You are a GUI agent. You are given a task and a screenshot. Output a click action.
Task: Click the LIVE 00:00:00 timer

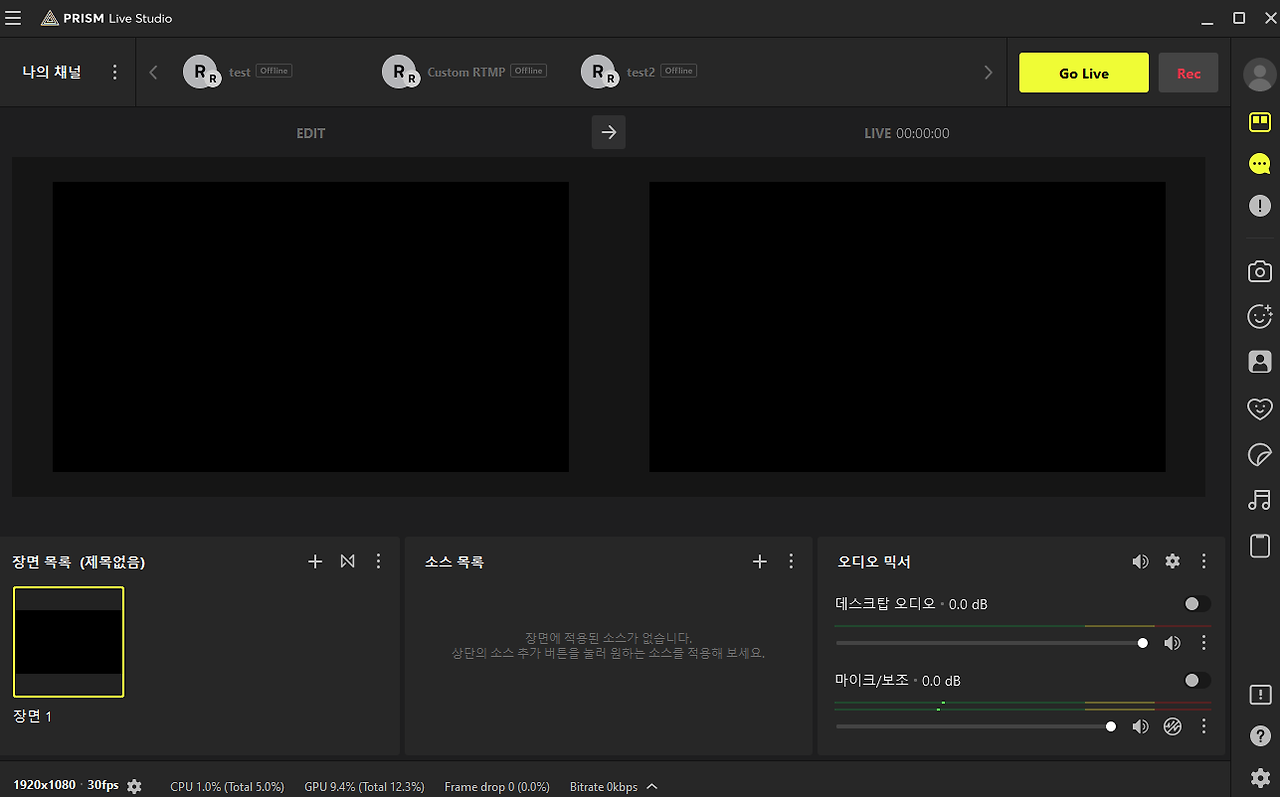(907, 133)
